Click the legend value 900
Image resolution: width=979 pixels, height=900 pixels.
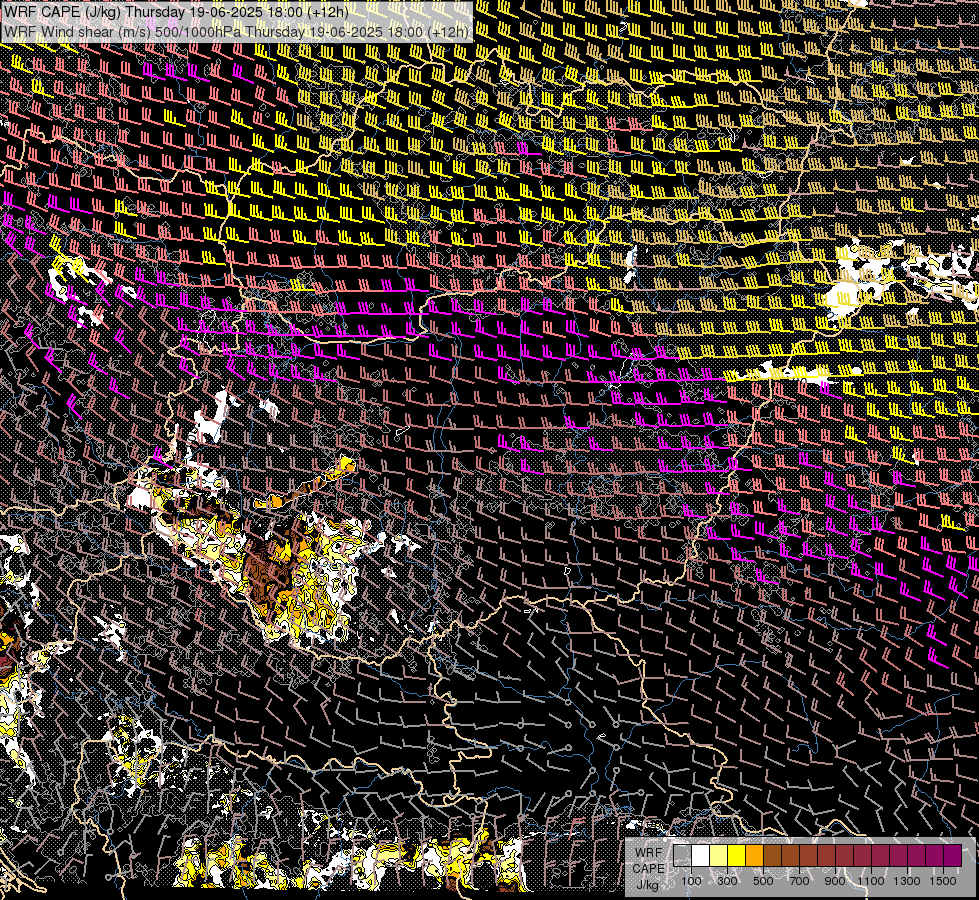coord(835,881)
